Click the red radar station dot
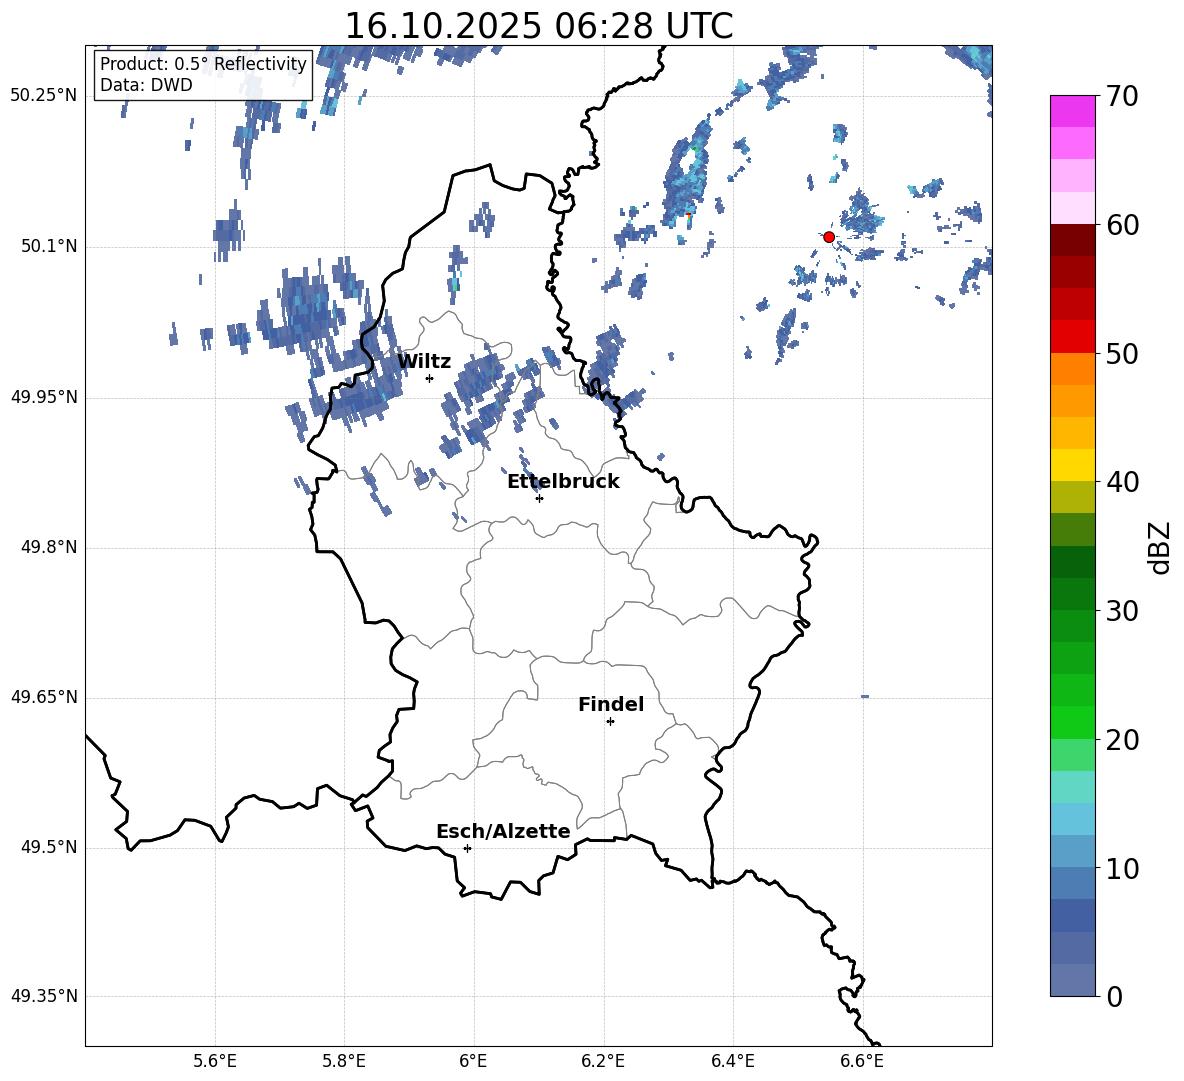This screenshot has width=1184, height=1081. pos(828,237)
